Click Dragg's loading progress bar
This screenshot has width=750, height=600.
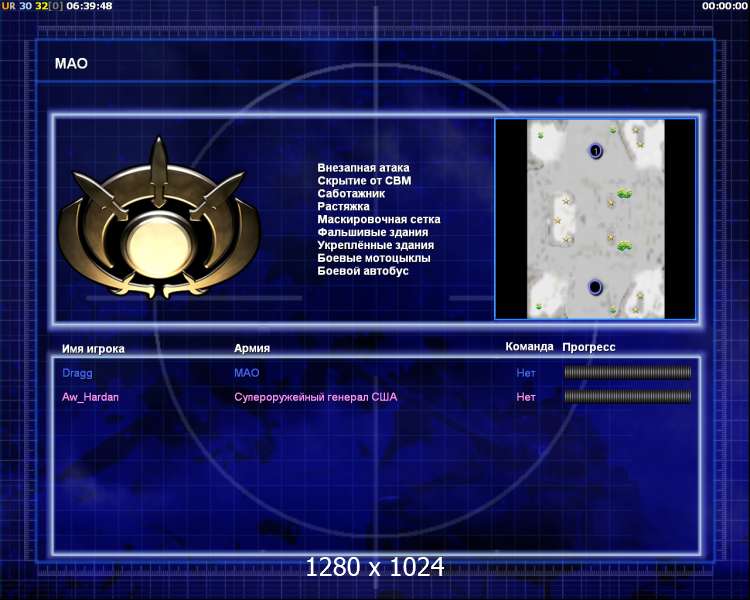(x=628, y=372)
